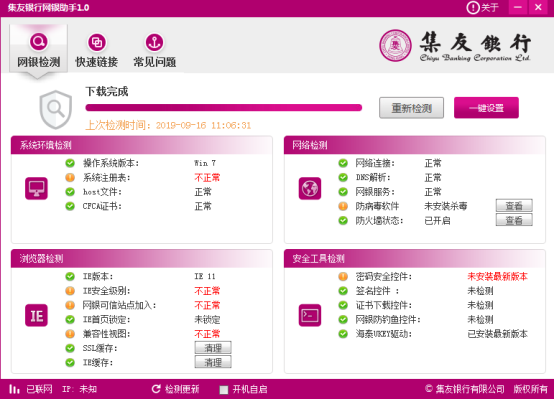This screenshot has width=554, height=400.
Task: Open the 网银检测 tab
Action: click(x=39, y=50)
